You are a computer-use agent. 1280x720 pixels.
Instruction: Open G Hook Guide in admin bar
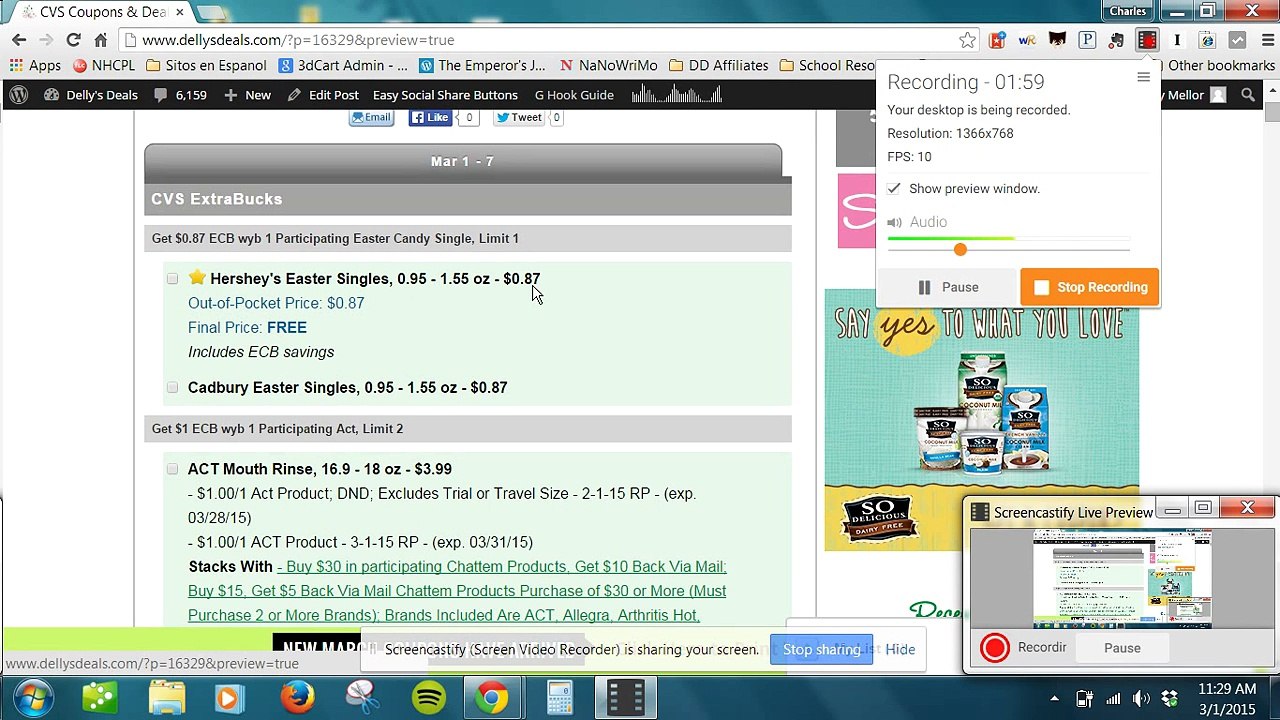tap(574, 95)
